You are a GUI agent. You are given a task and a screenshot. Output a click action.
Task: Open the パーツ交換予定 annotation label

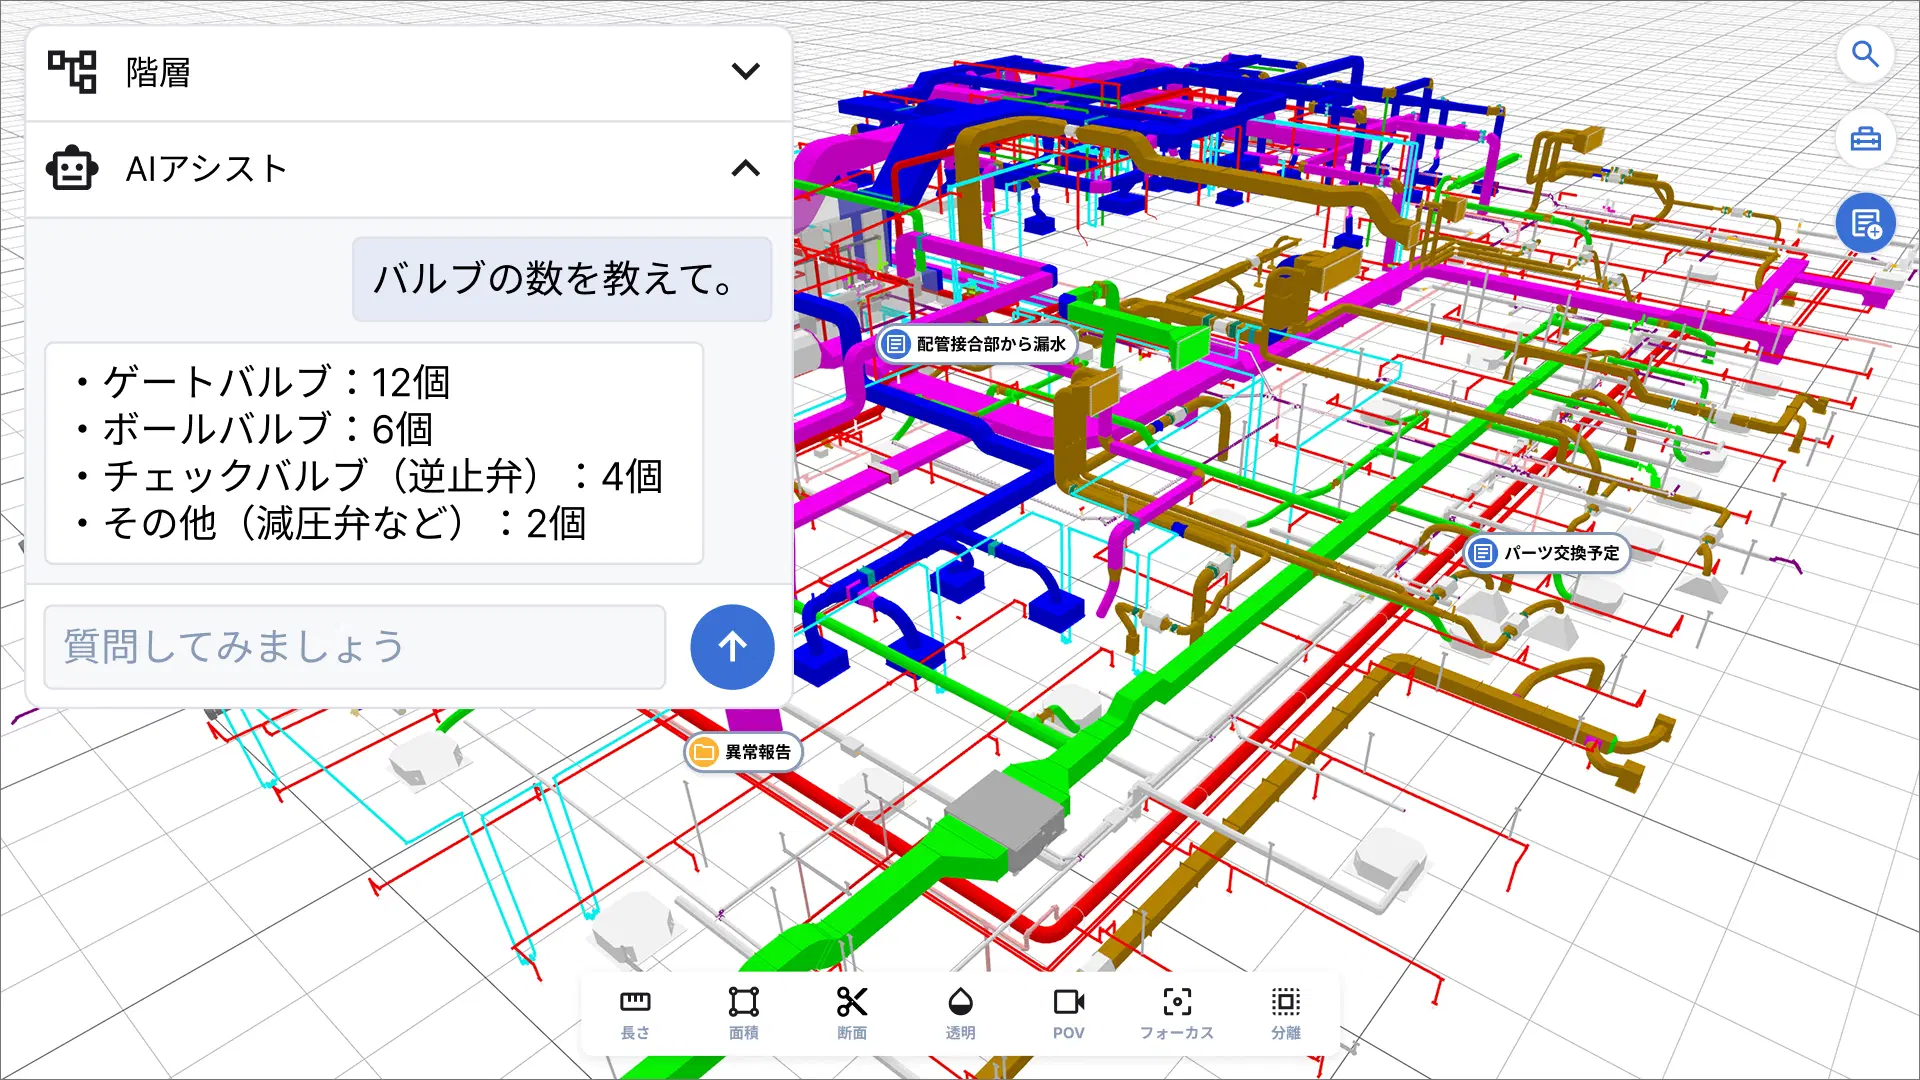[x=1547, y=553]
